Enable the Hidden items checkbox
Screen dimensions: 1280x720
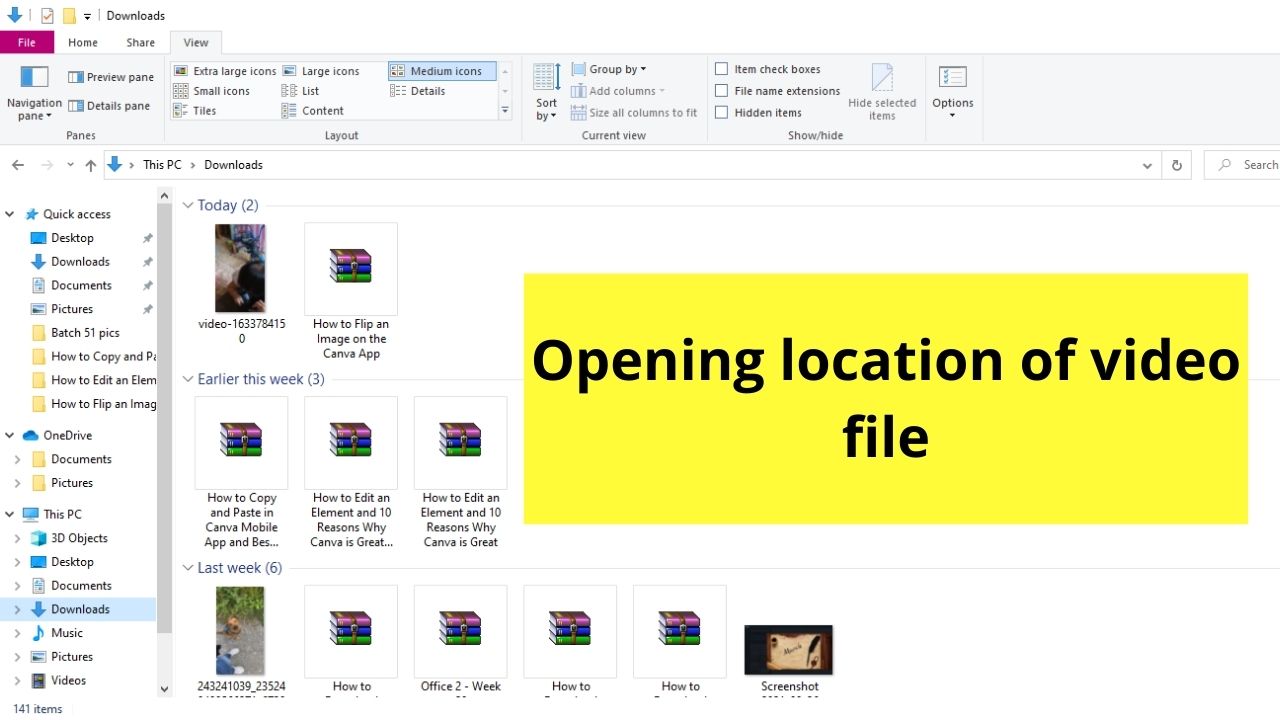click(722, 112)
